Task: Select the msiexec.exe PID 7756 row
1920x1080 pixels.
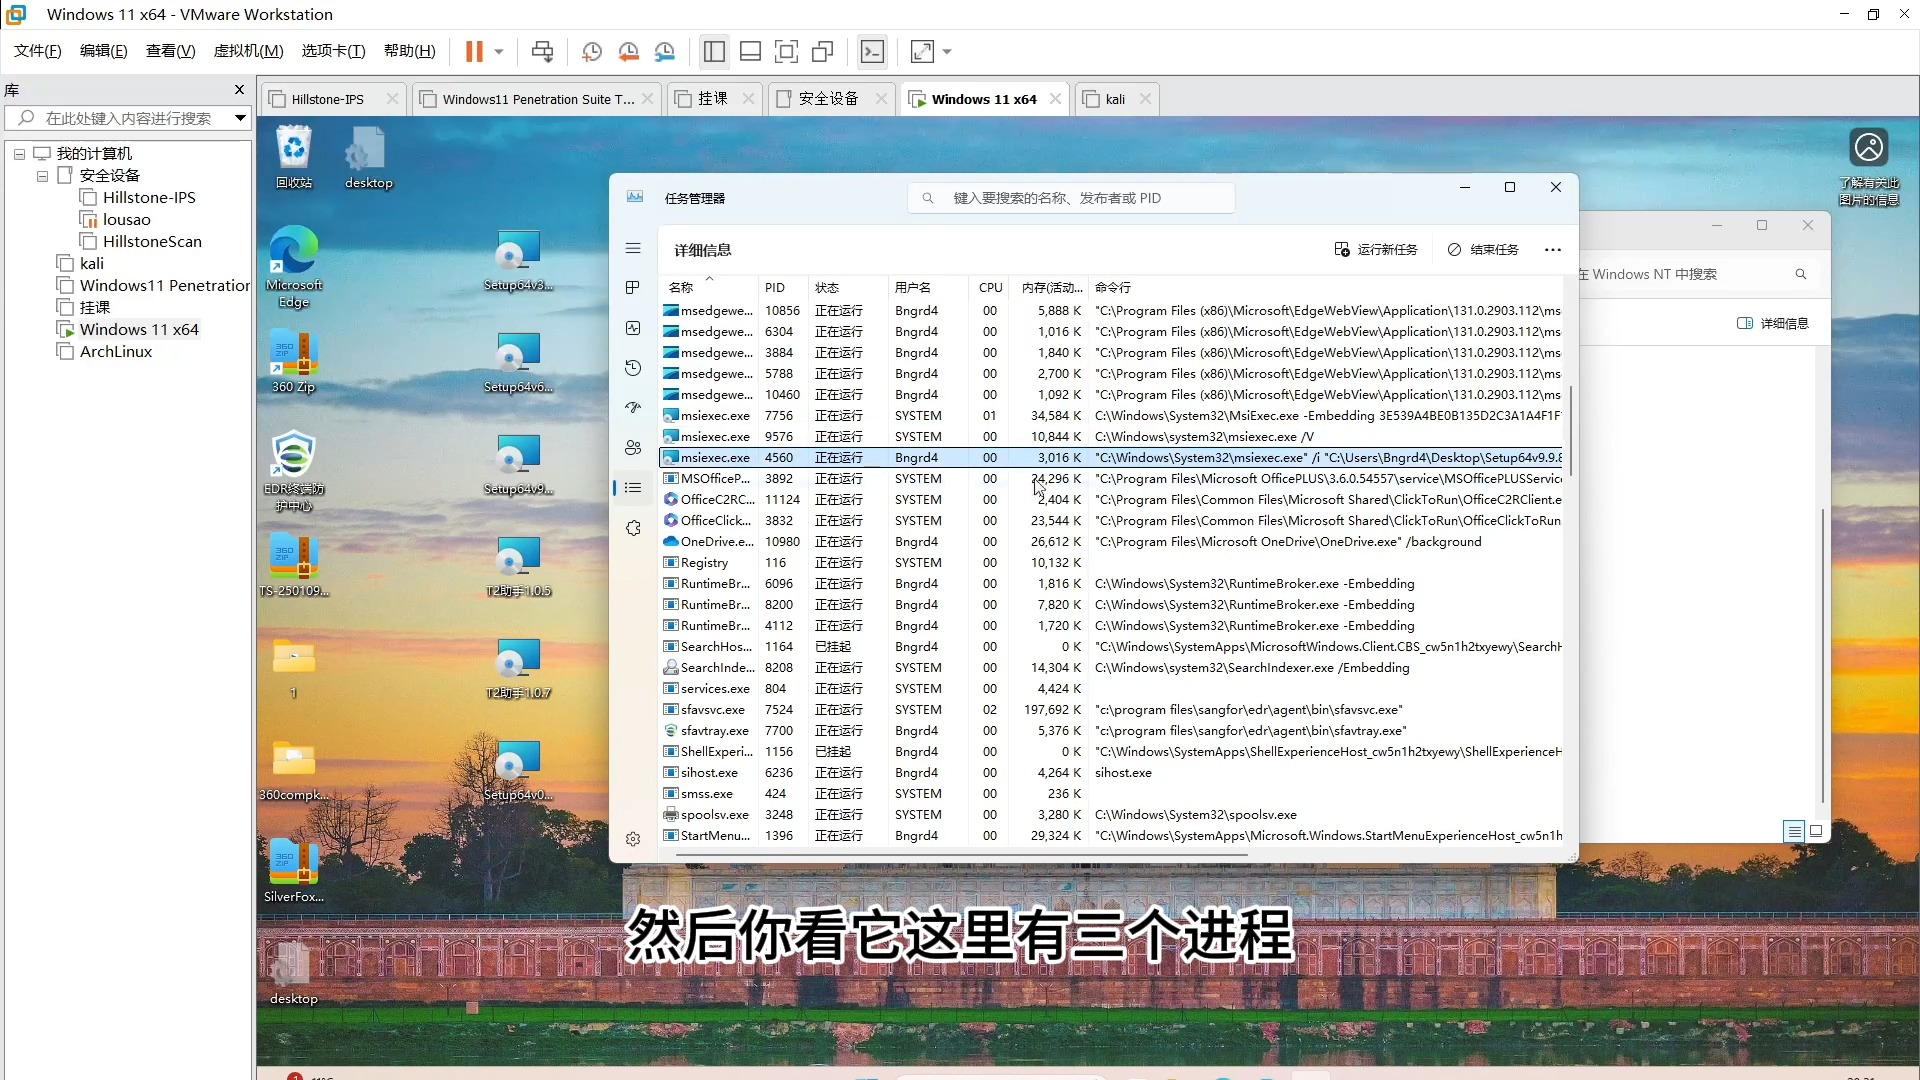Action: pos(1111,416)
